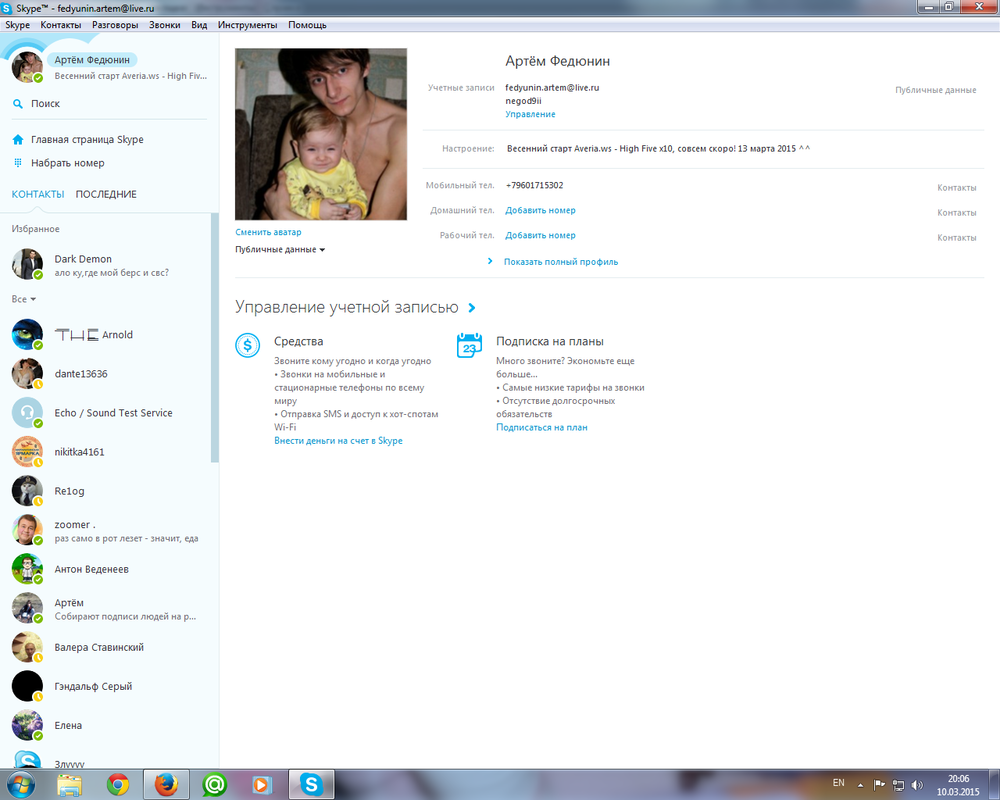Open 'Публичные данные' dropdown under avatar

(280, 250)
